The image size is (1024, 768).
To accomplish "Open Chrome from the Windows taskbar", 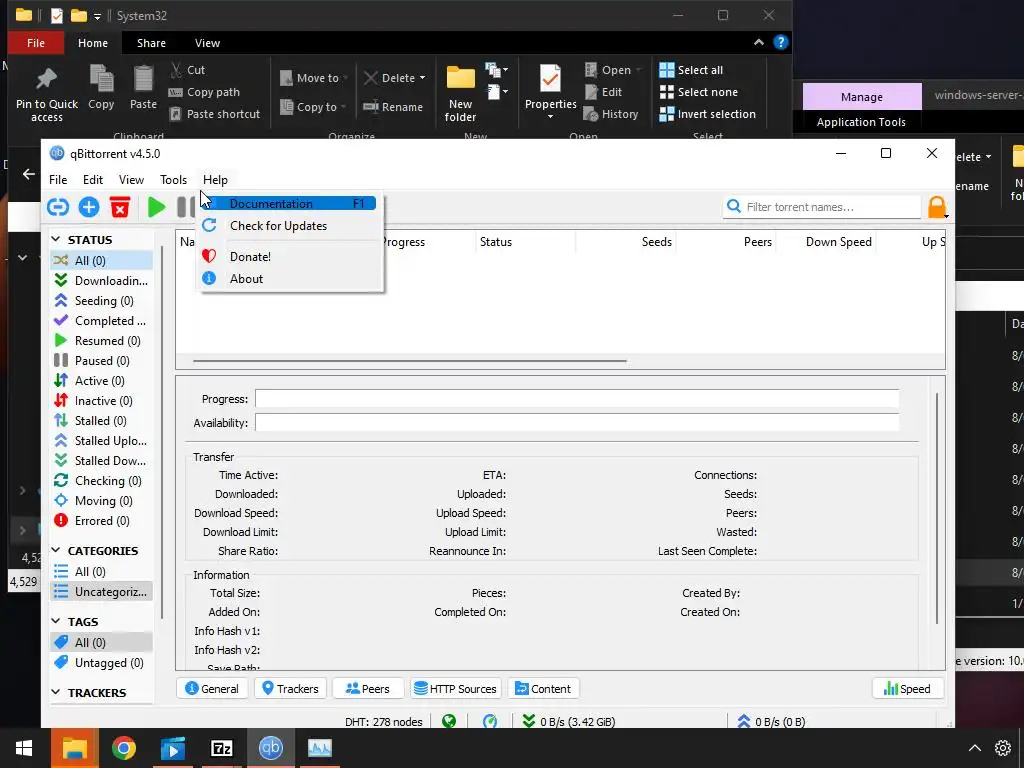I will [123, 748].
